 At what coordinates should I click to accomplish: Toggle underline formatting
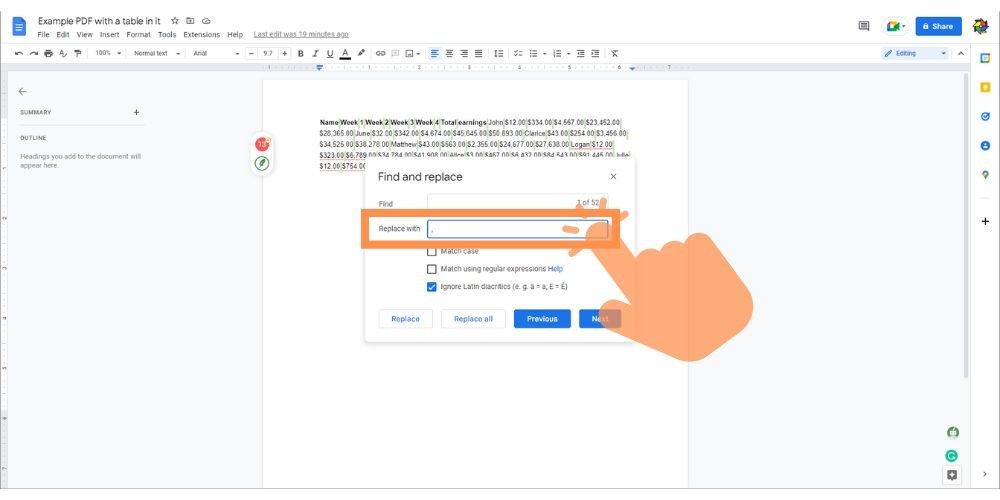coord(330,54)
